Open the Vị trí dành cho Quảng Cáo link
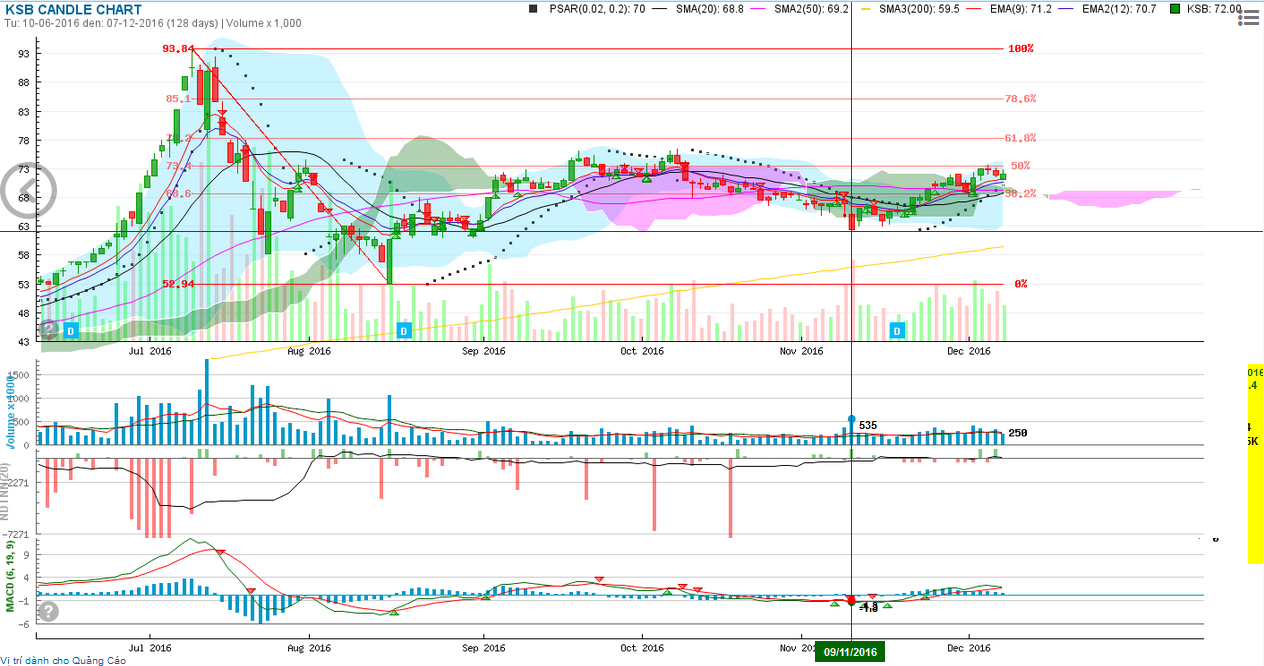The height and width of the screenshot is (666, 1264). point(64,660)
